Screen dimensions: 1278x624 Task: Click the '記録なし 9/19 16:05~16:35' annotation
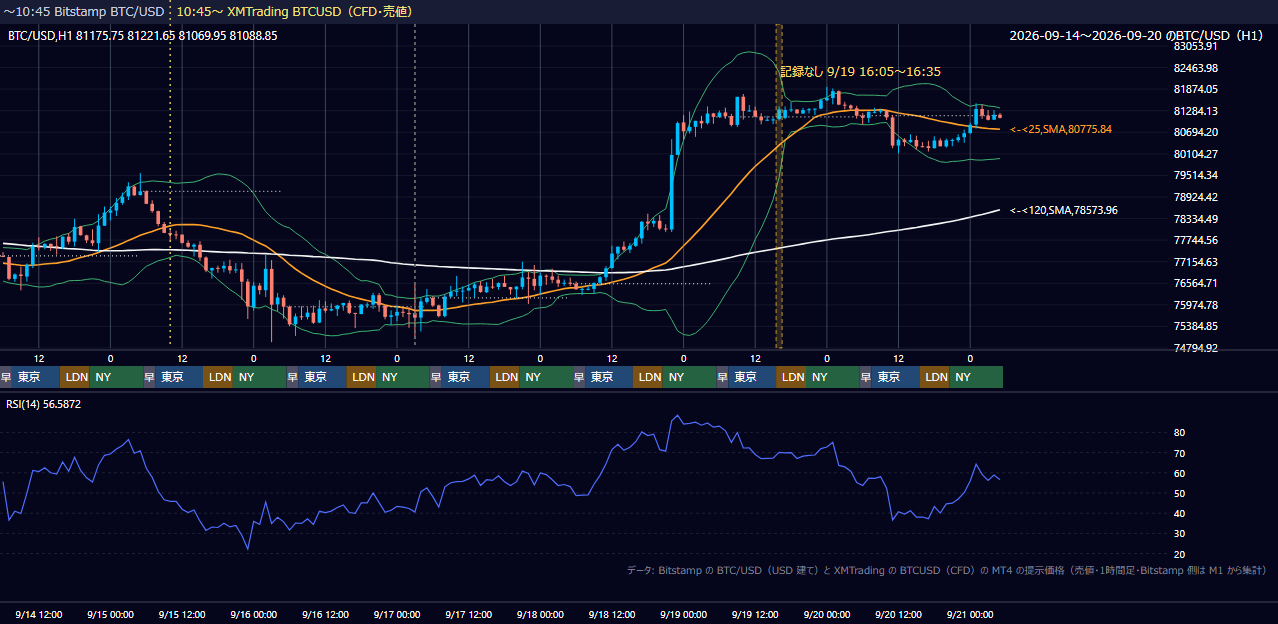pos(860,72)
